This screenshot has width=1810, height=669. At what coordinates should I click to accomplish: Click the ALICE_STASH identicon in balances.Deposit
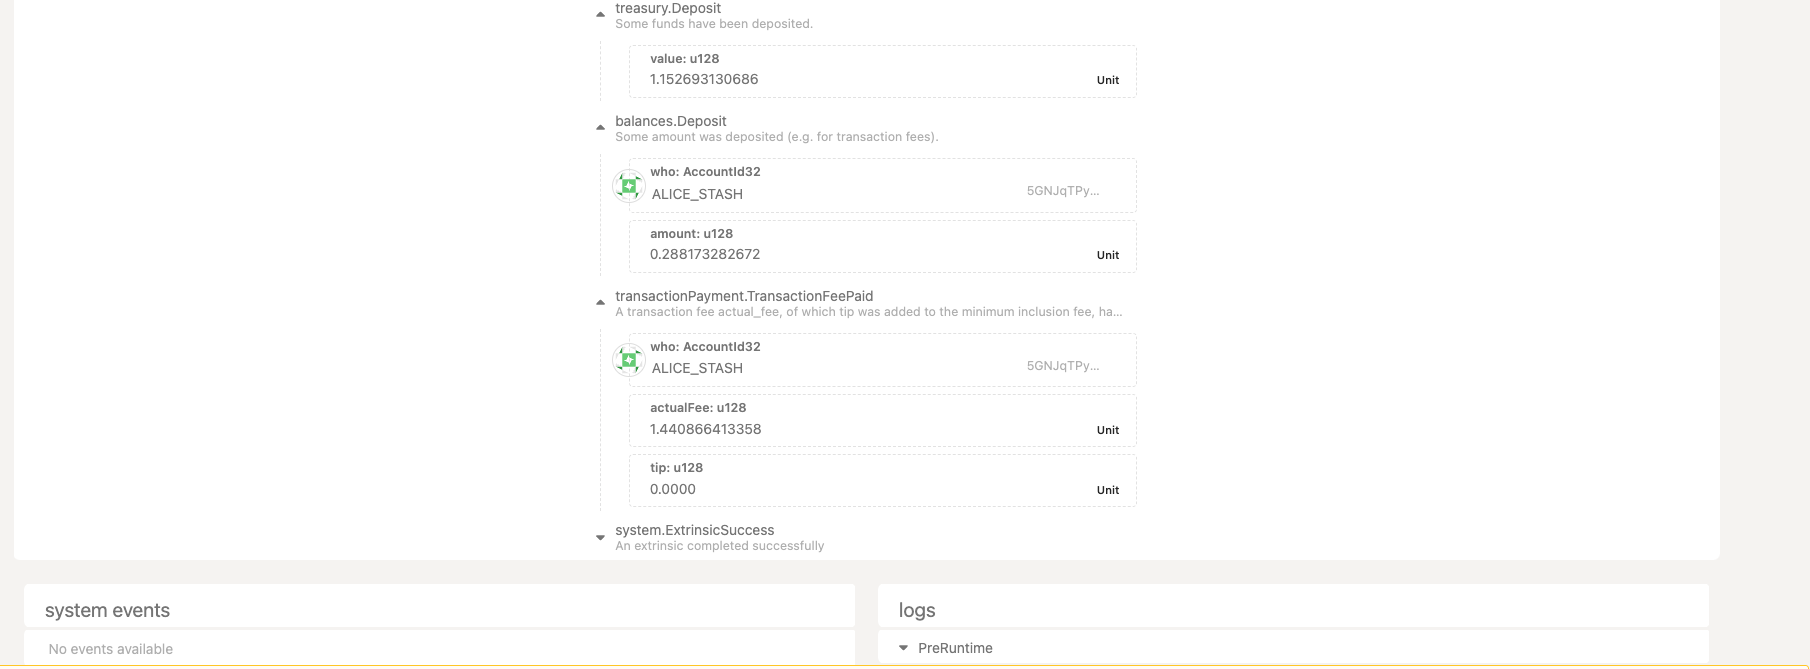point(629,185)
